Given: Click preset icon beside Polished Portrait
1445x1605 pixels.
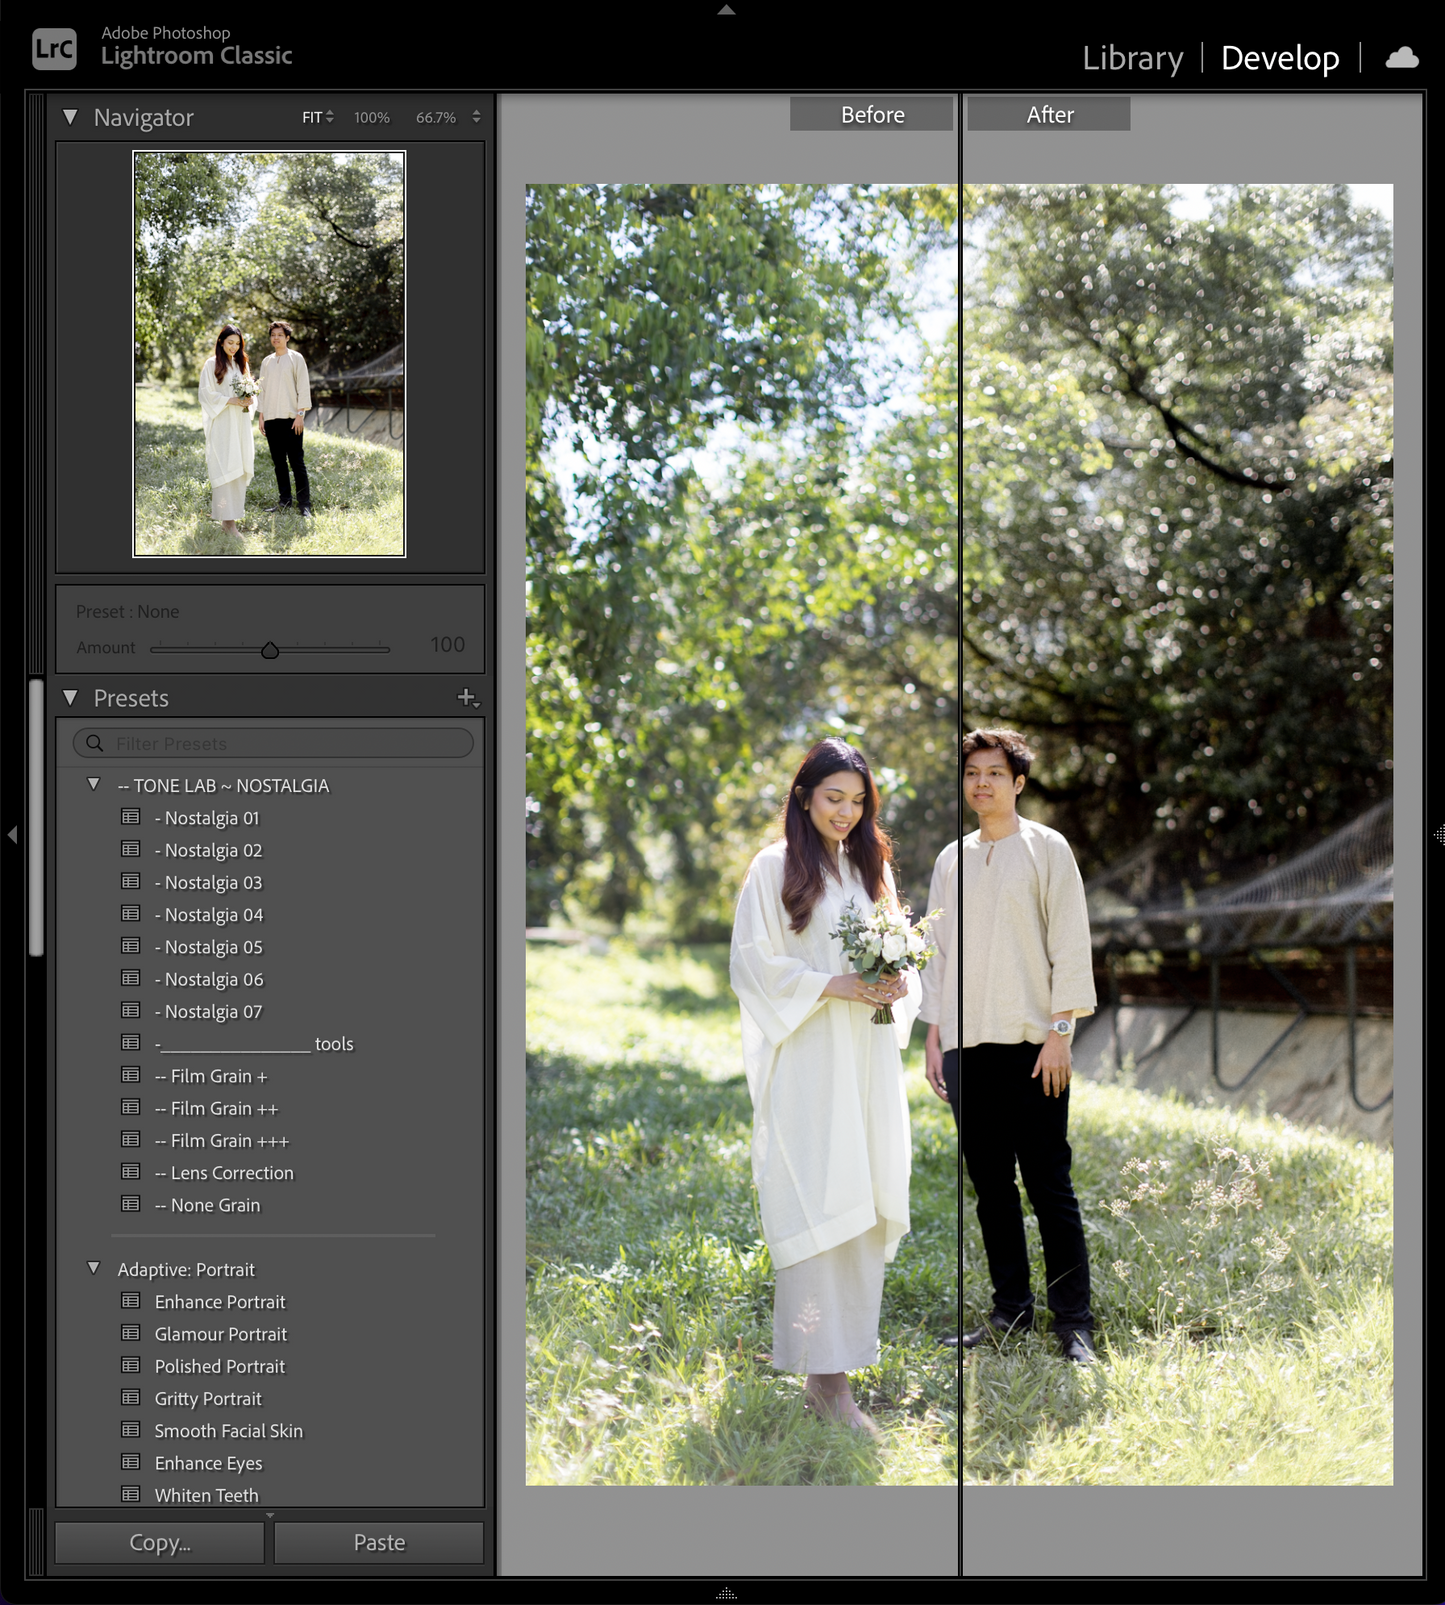Looking at the screenshot, I should (131, 1365).
